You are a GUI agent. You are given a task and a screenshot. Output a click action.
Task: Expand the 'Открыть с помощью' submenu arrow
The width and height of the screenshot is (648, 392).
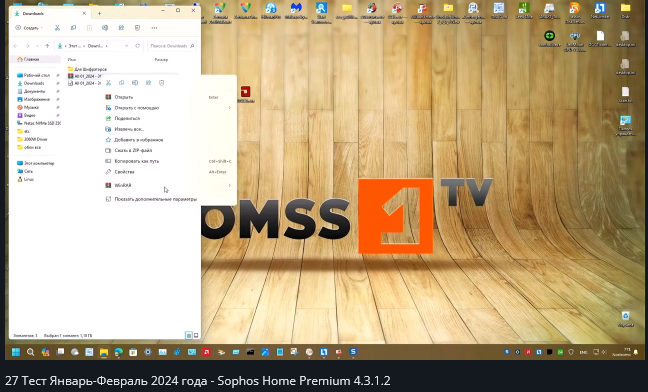(230, 108)
